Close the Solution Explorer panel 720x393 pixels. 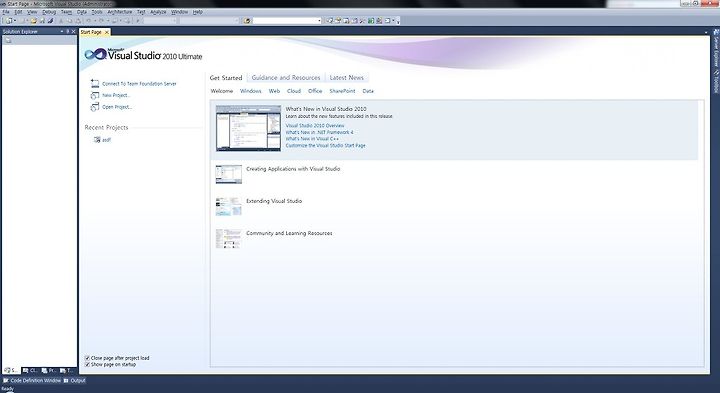(x=73, y=31)
